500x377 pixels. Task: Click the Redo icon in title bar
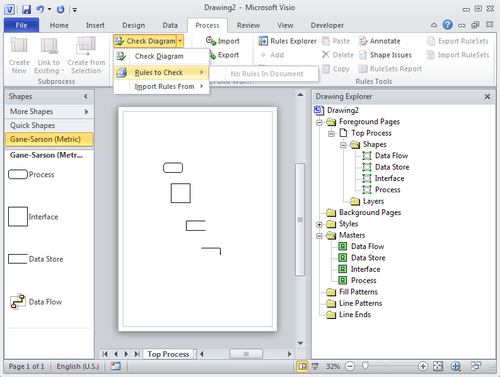coord(61,9)
